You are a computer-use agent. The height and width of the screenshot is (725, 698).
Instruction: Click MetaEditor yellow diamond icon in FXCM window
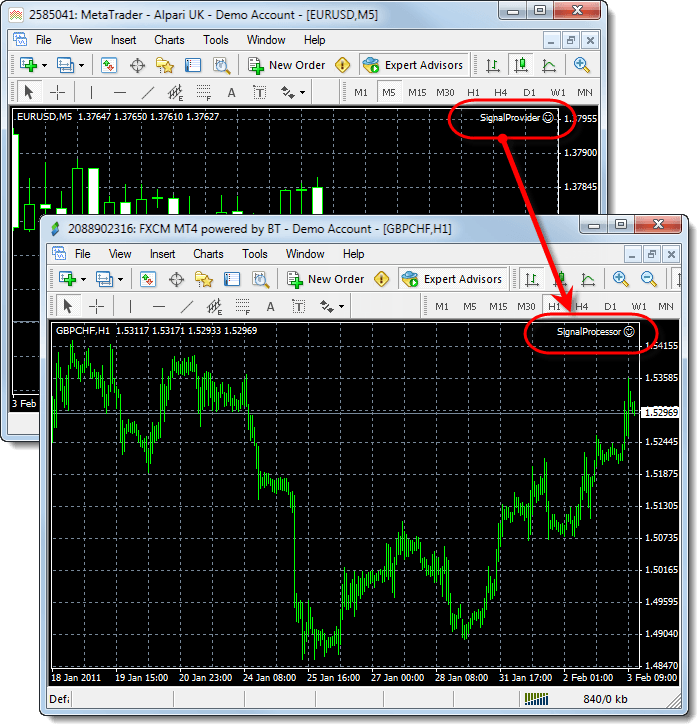381,279
